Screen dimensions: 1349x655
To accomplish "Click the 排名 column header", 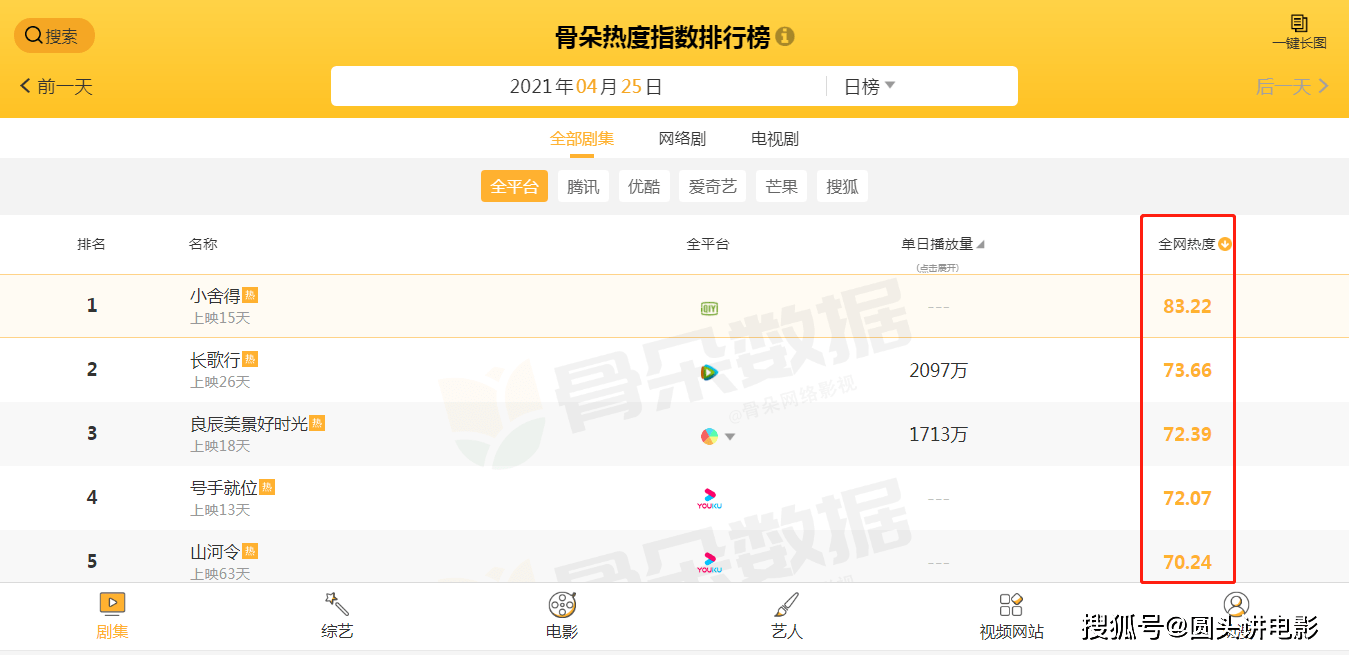I will 91,244.
